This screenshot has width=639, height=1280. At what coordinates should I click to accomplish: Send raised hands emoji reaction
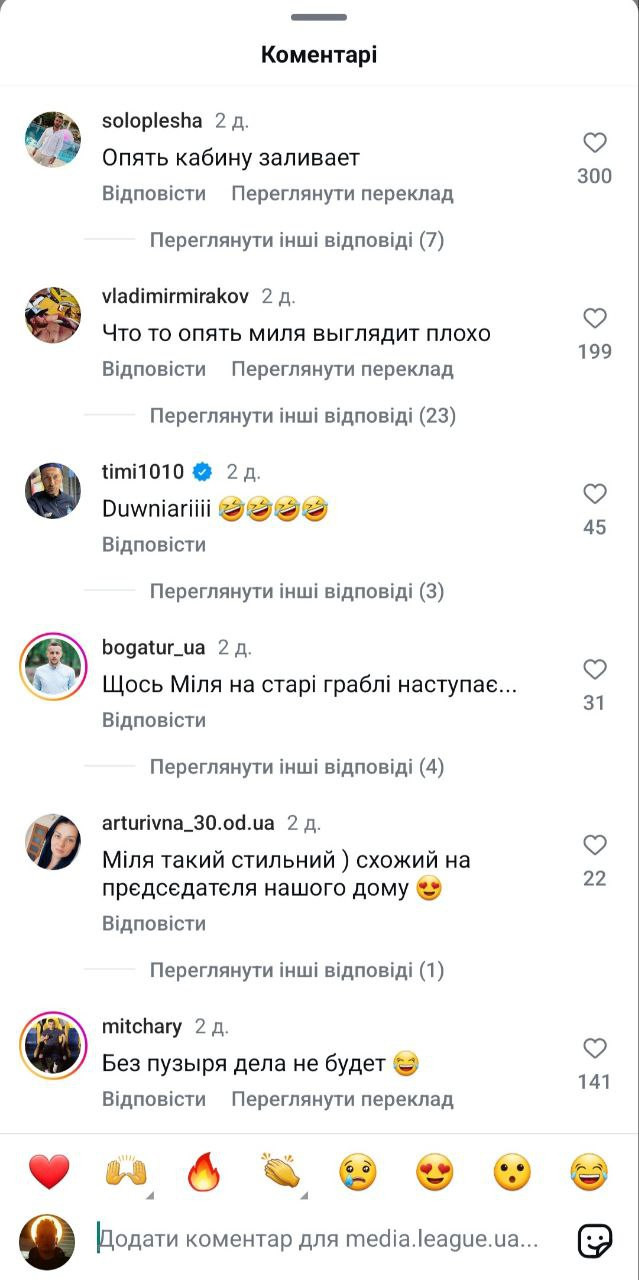tap(126, 1171)
